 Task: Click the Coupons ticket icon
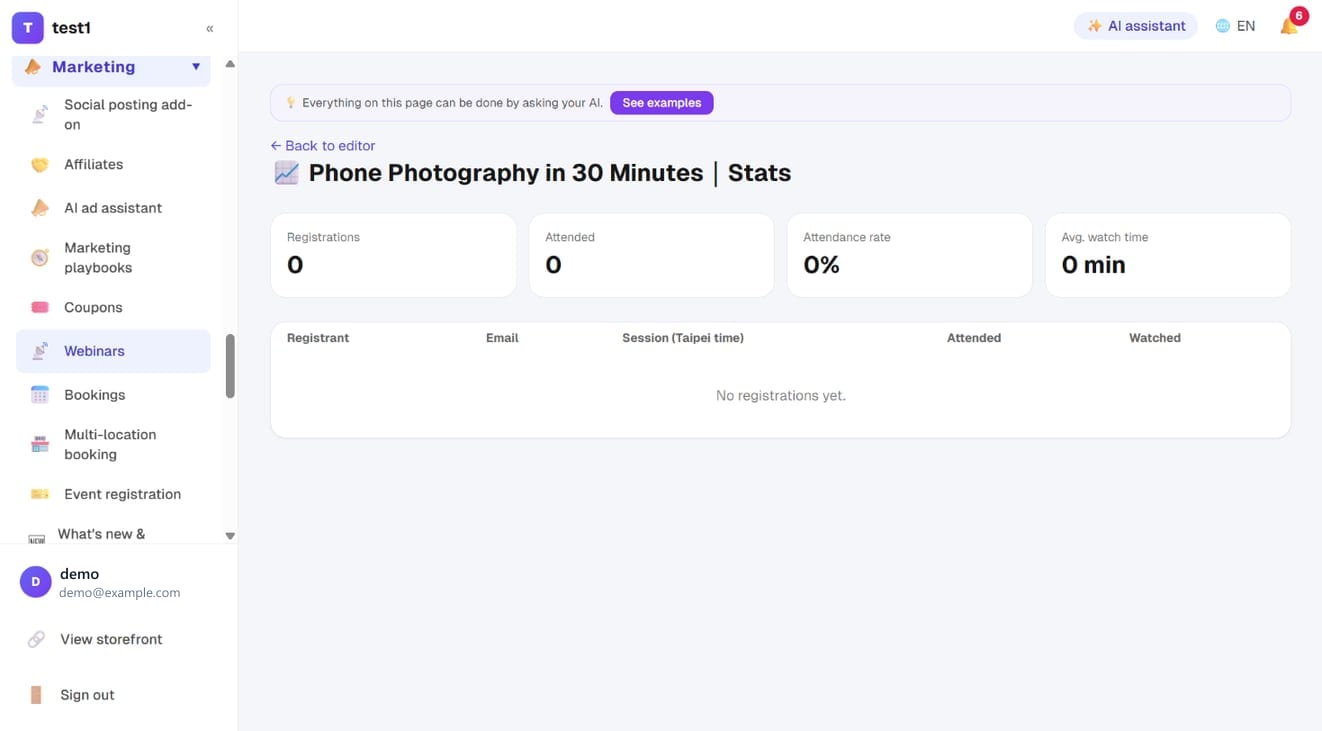click(x=40, y=308)
